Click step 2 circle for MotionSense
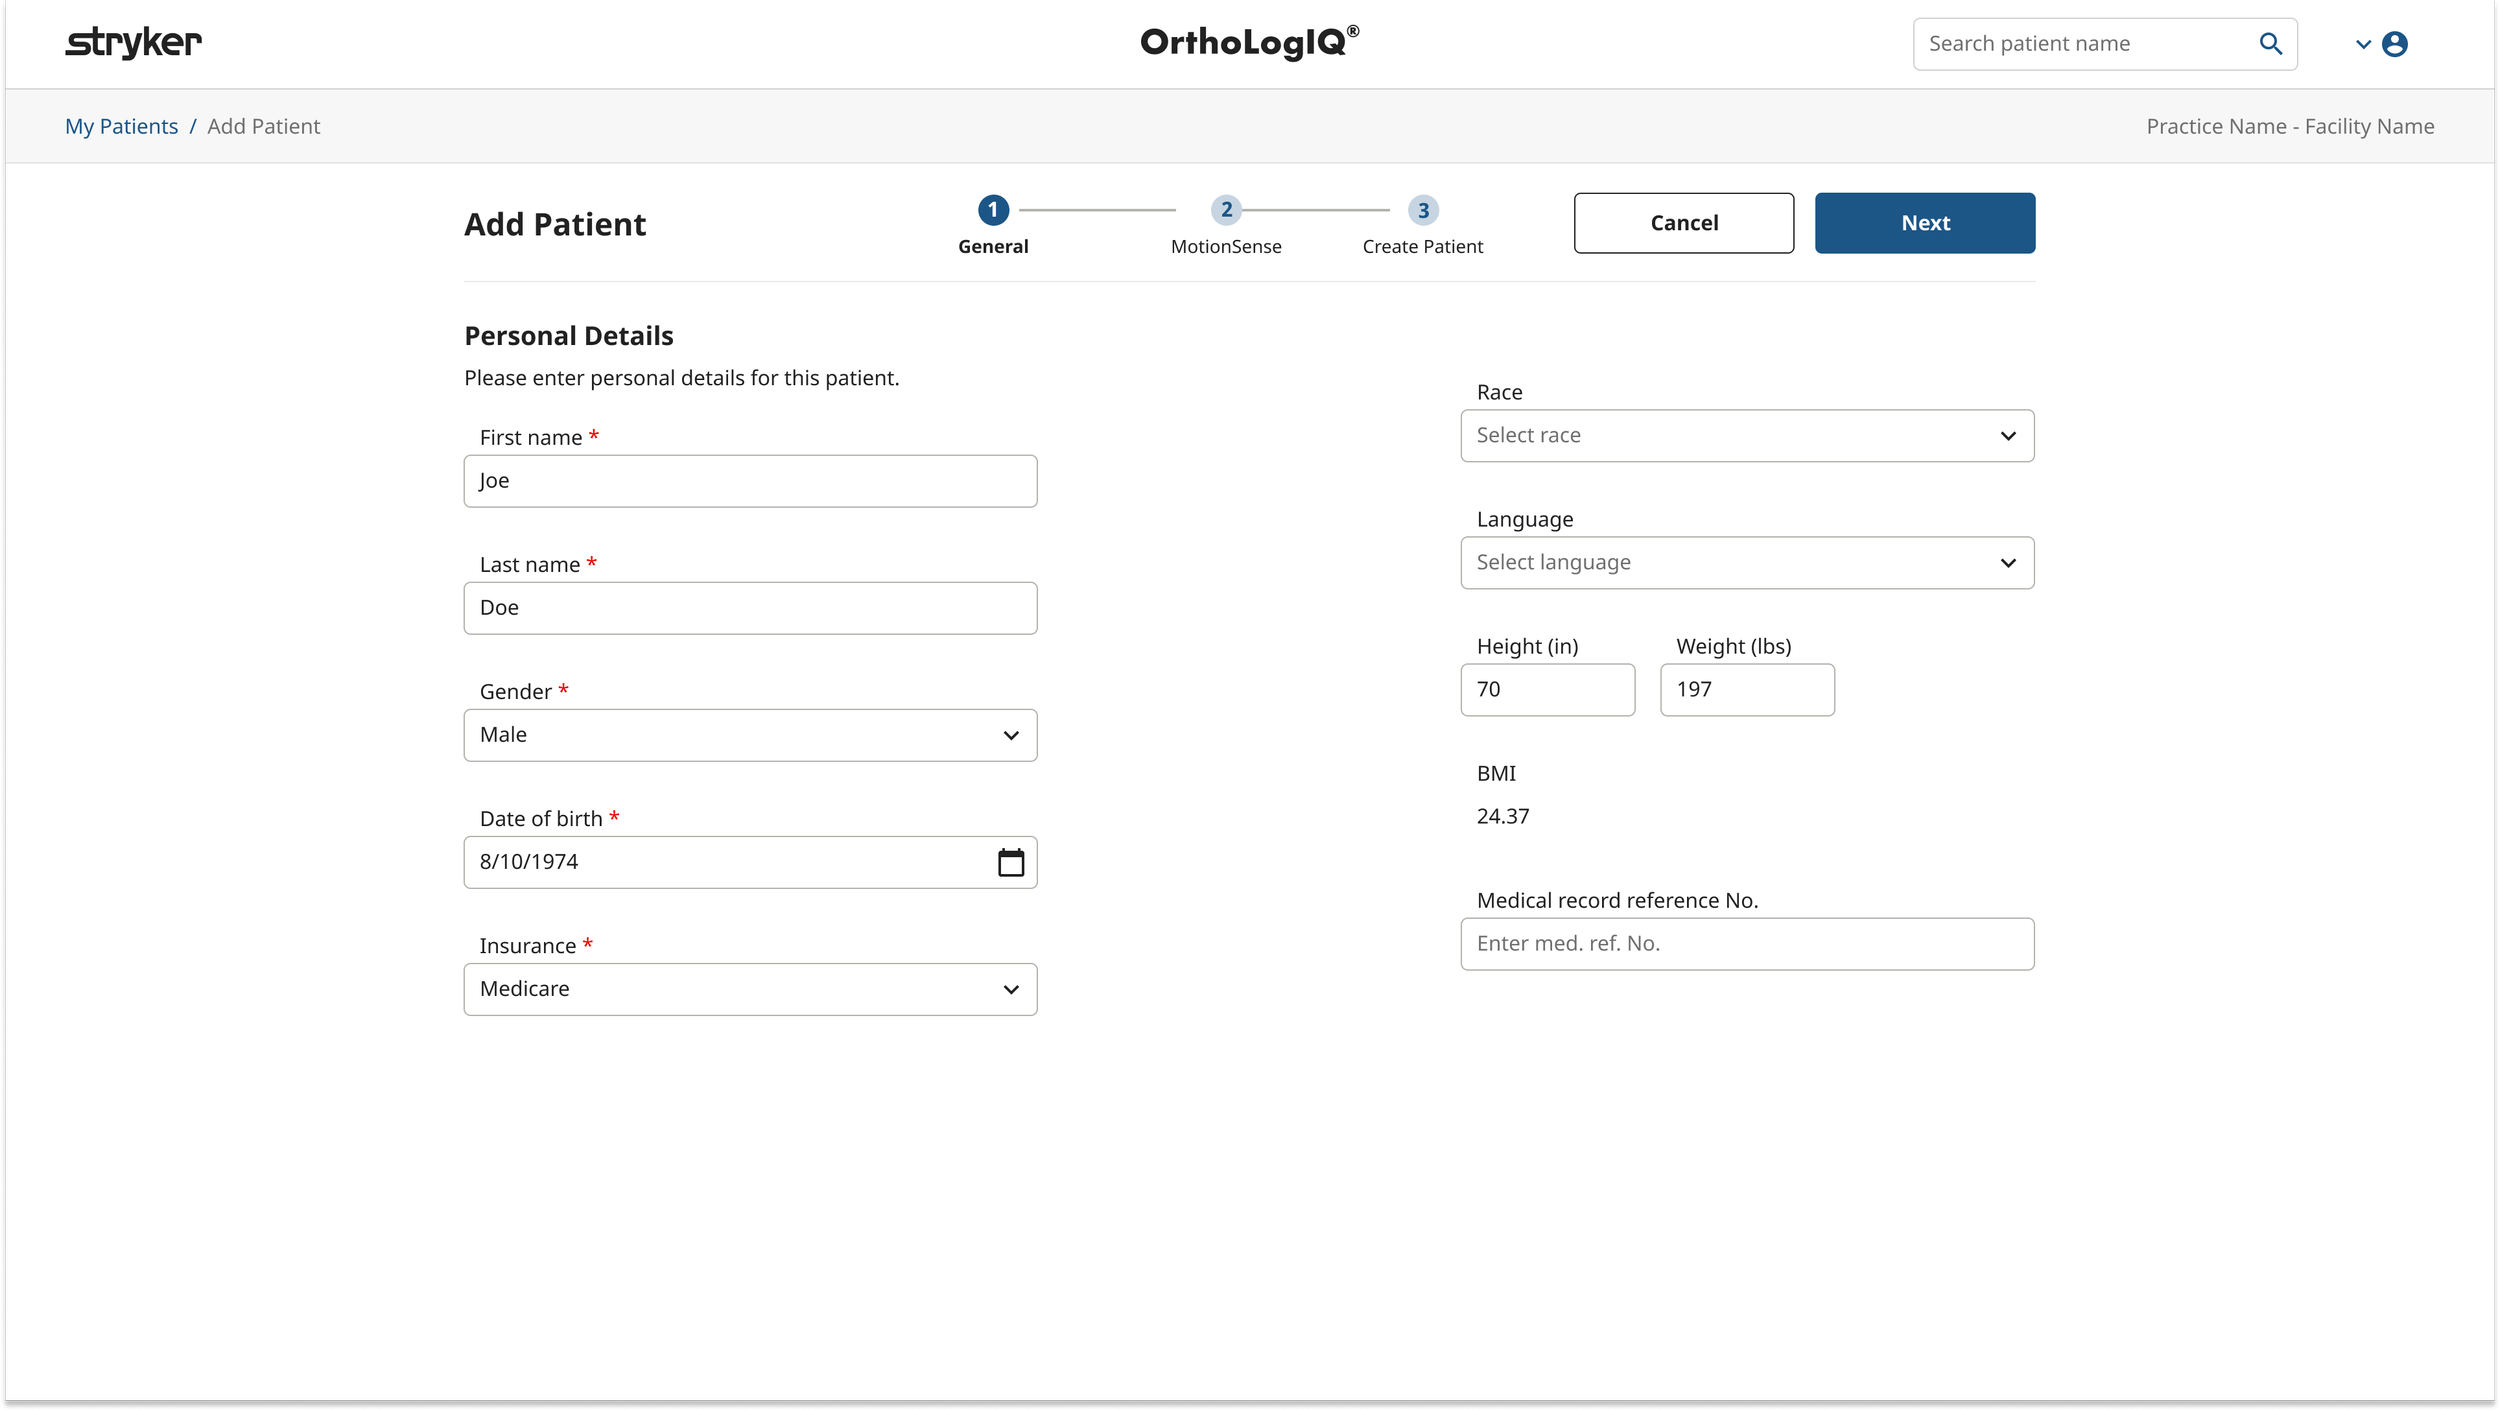This screenshot has width=2500, height=1411. 1226,210
